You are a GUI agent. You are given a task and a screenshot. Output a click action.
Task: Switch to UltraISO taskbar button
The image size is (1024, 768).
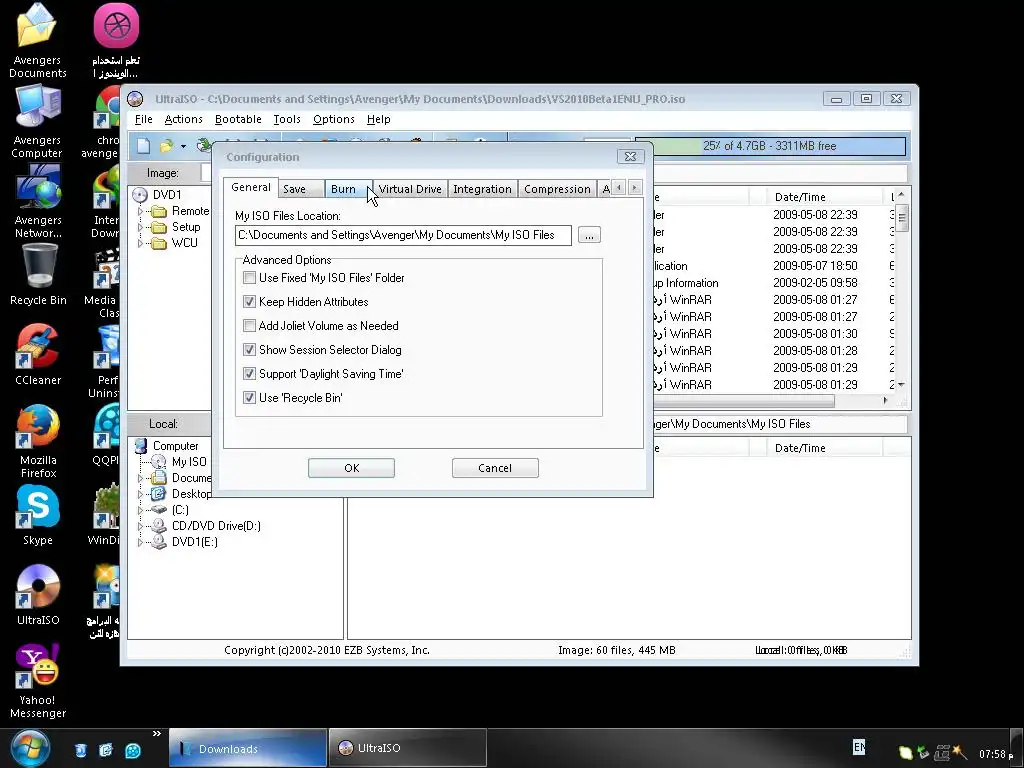click(408, 748)
